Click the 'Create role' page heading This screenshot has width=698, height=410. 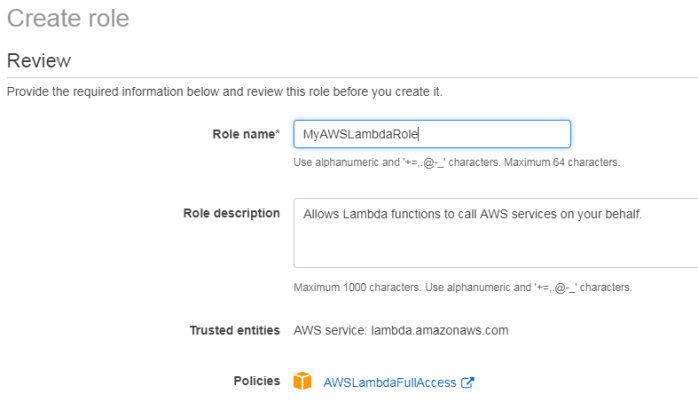(68, 18)
